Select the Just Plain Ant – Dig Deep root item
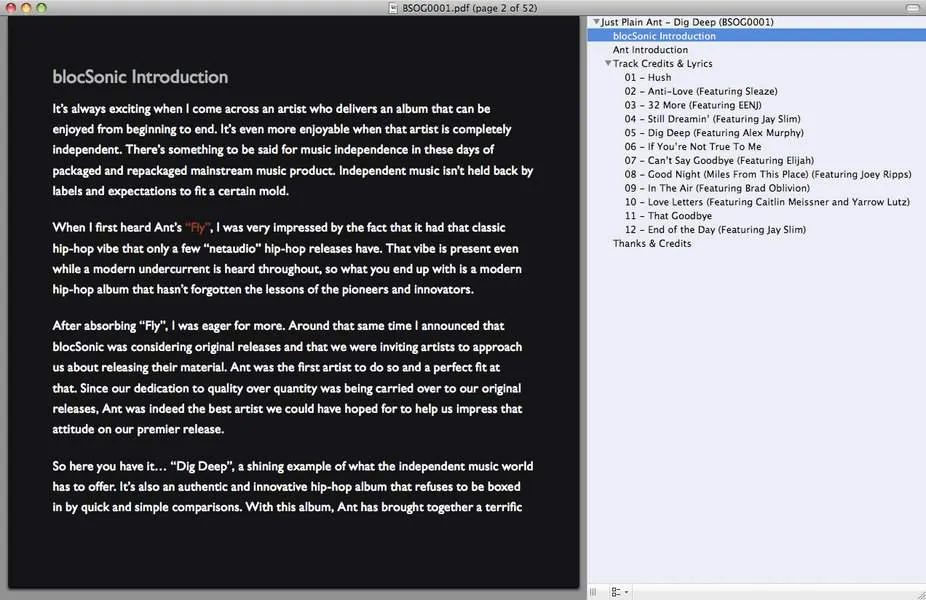Viewport: 926px width, 600px height. click(x=687, y=22)
